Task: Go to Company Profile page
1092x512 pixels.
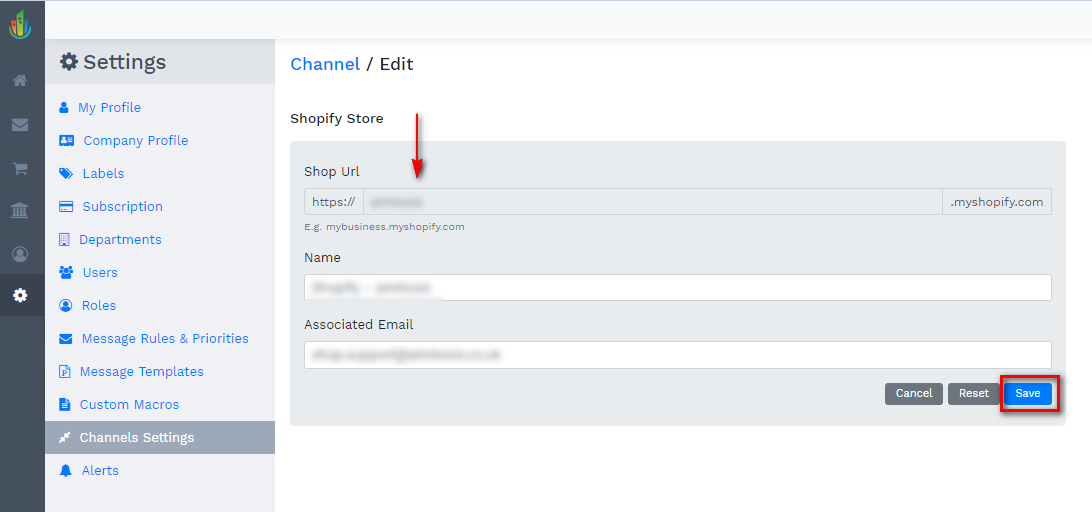Action: click(135, 140)
